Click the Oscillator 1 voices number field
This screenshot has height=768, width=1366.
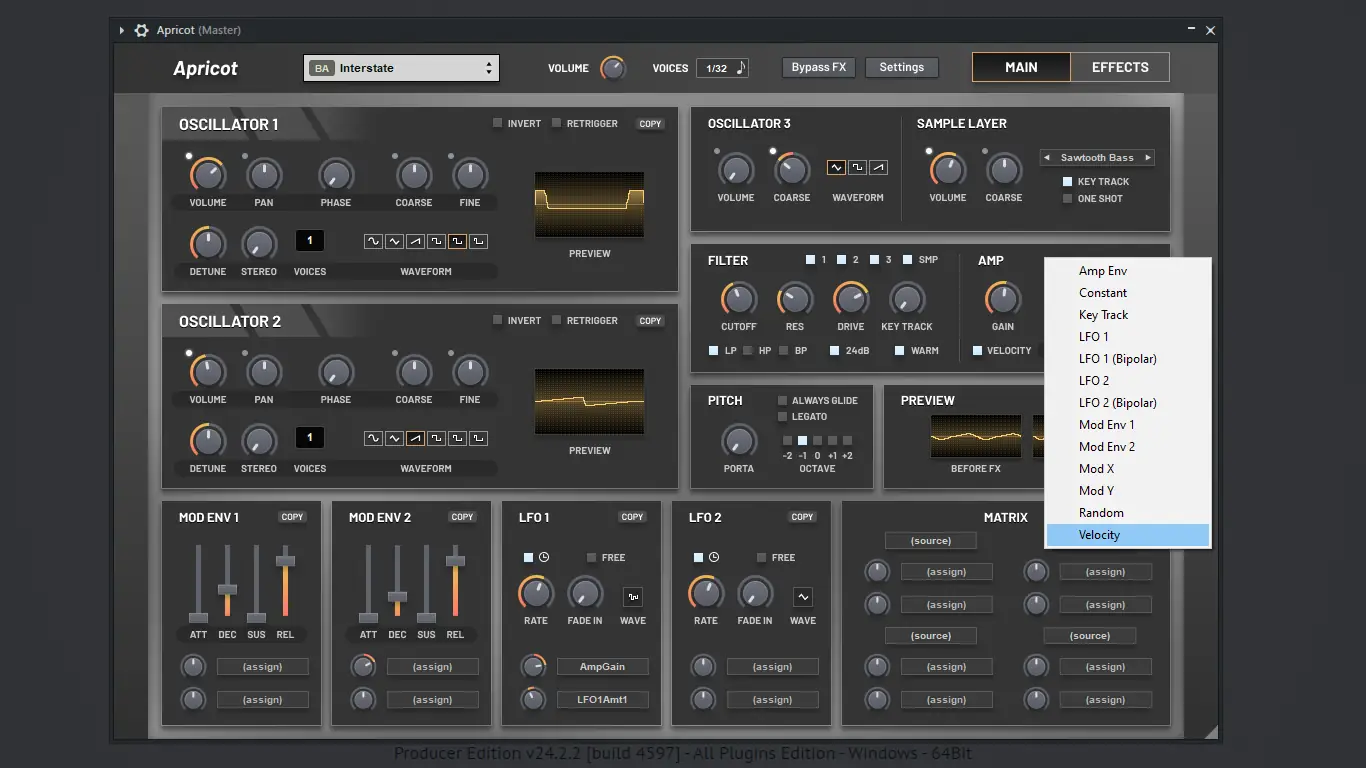310,241
